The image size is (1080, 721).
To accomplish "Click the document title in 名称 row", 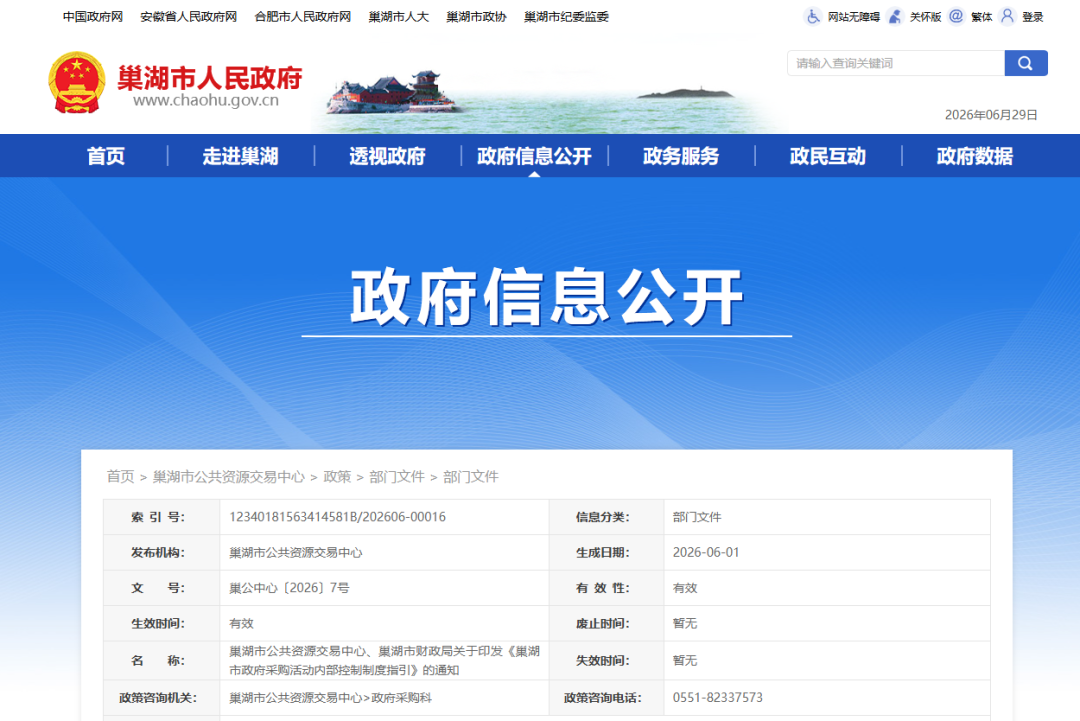I will click(x=384, y=660).
